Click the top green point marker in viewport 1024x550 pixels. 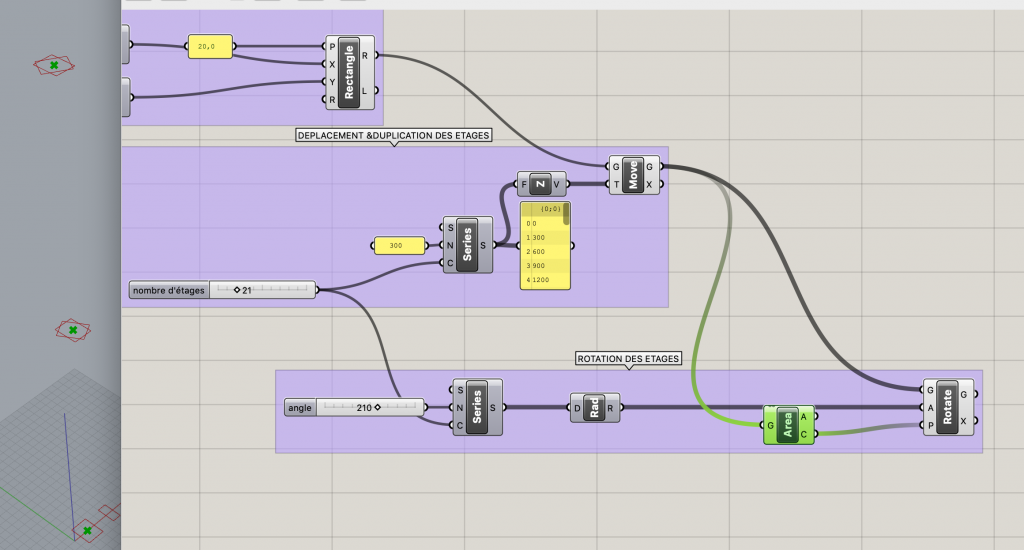54,65
